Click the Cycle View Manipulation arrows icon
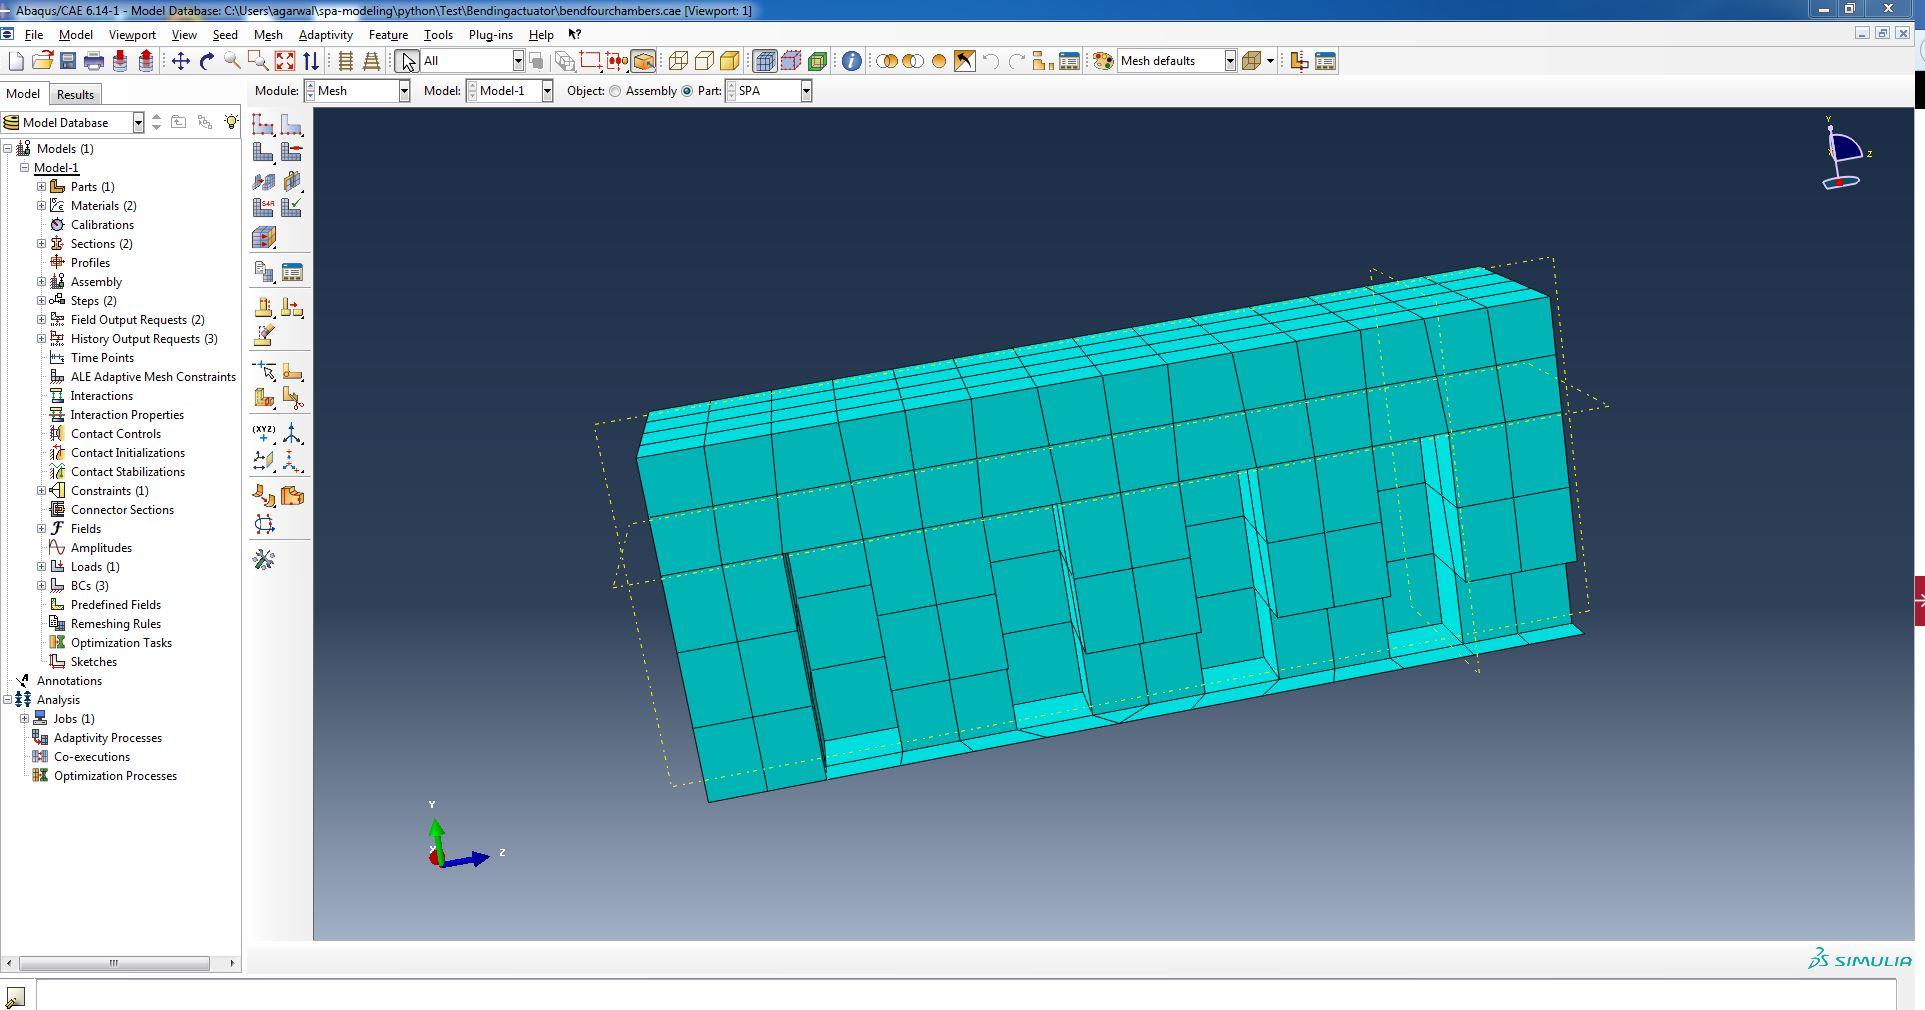The height and width of the screenshot is (1010, 1925). pos(311,61)
